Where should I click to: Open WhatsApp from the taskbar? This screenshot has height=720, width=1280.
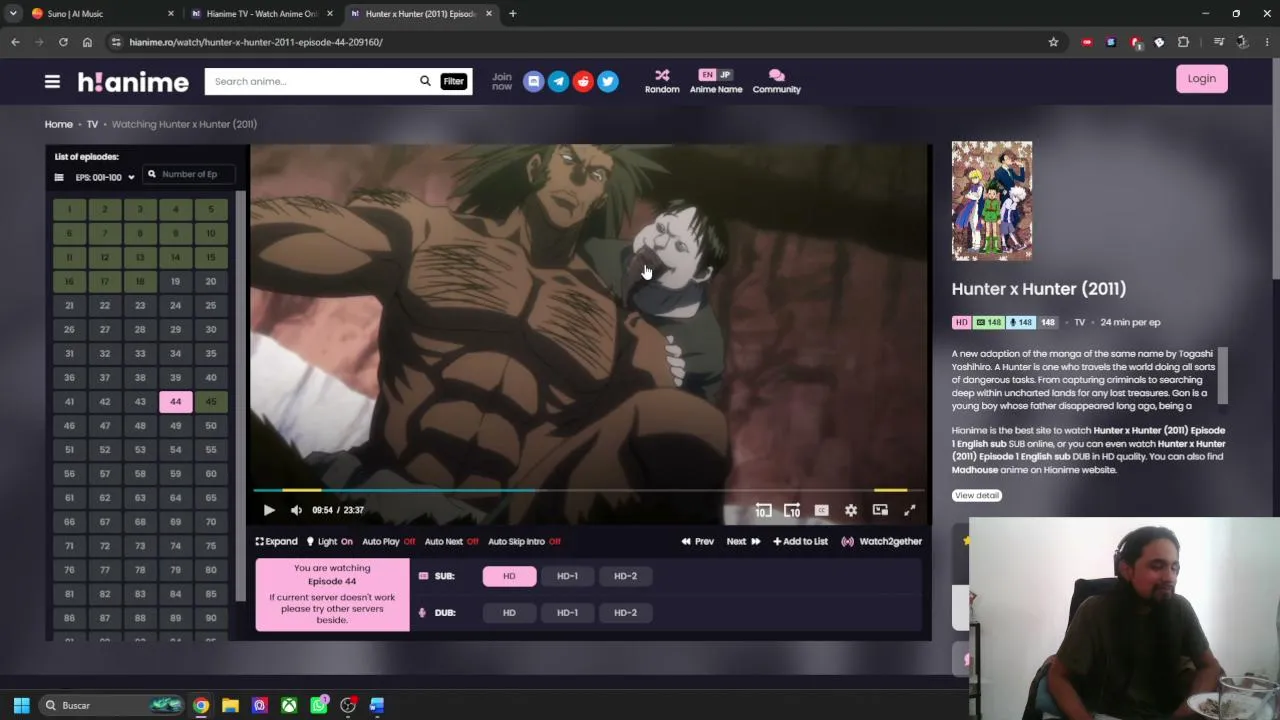pyautogui.click(x=319, y=706)
